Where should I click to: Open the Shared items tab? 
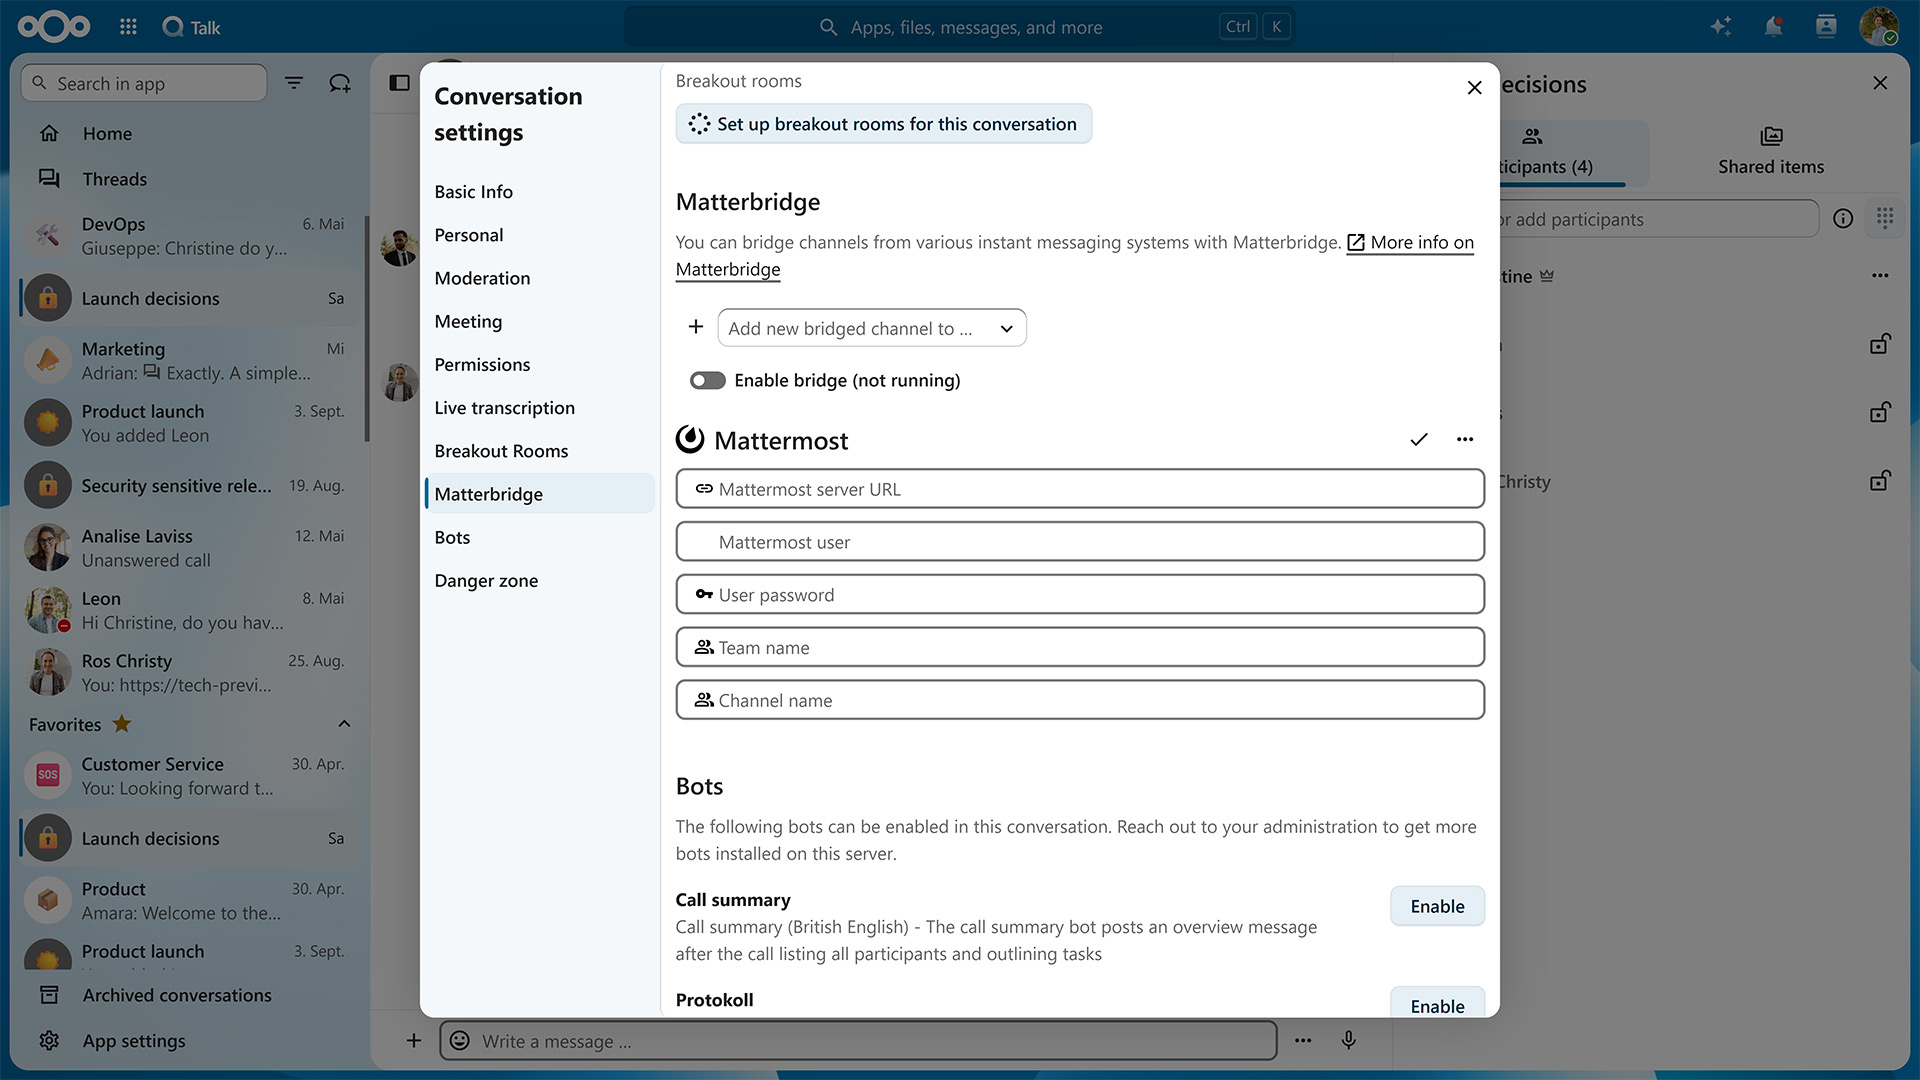coord(1771,152)
